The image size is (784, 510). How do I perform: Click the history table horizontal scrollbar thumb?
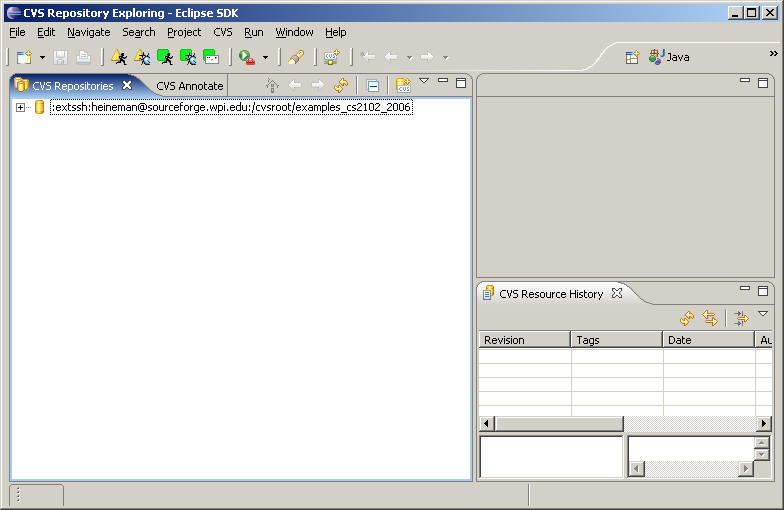point(559,424)
